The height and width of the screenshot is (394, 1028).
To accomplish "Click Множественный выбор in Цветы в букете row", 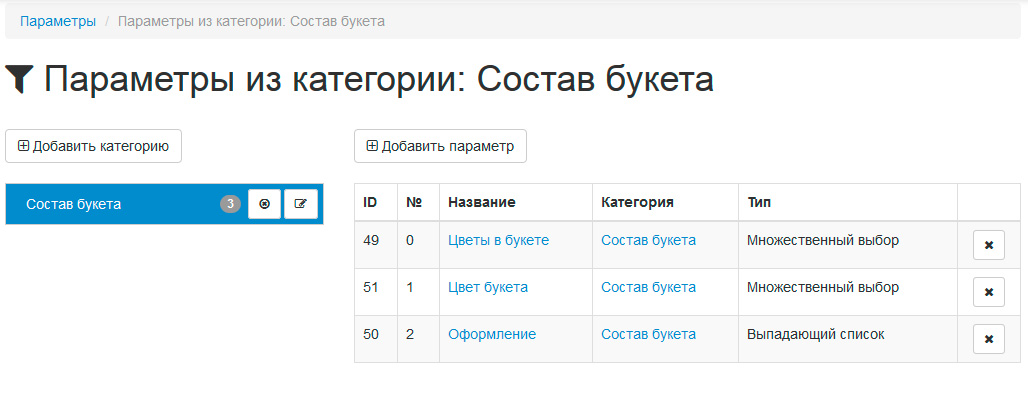I will 823,241.
